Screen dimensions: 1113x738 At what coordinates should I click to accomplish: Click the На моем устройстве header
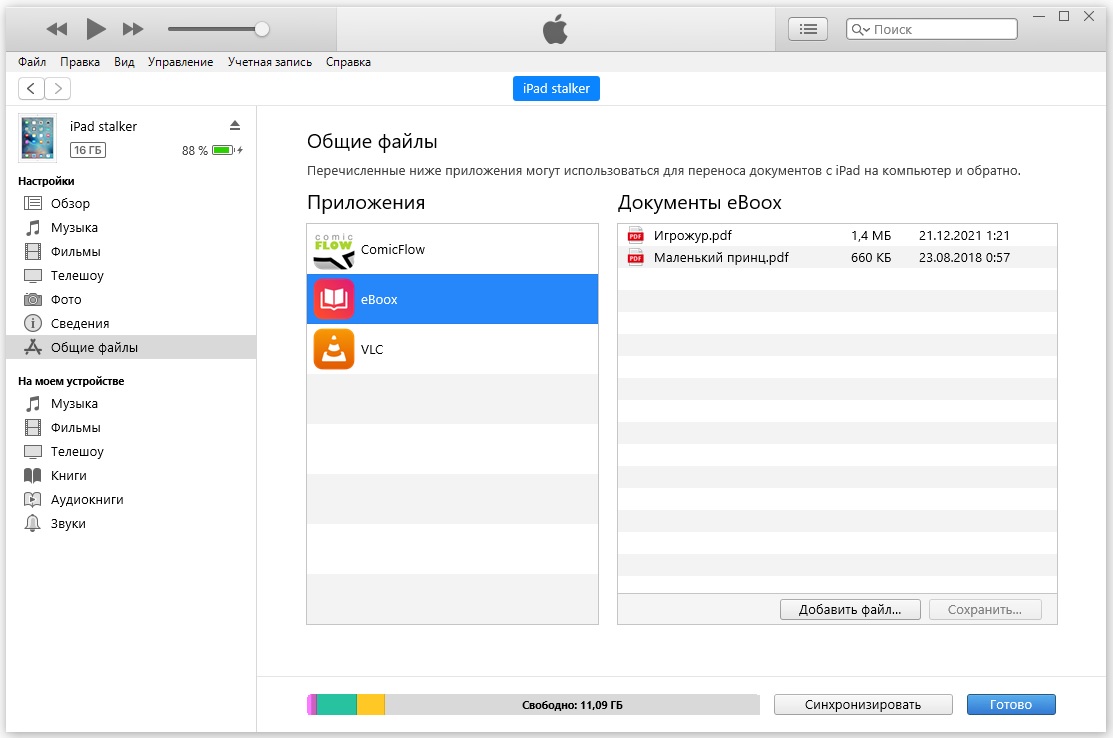tap(71, 381)
